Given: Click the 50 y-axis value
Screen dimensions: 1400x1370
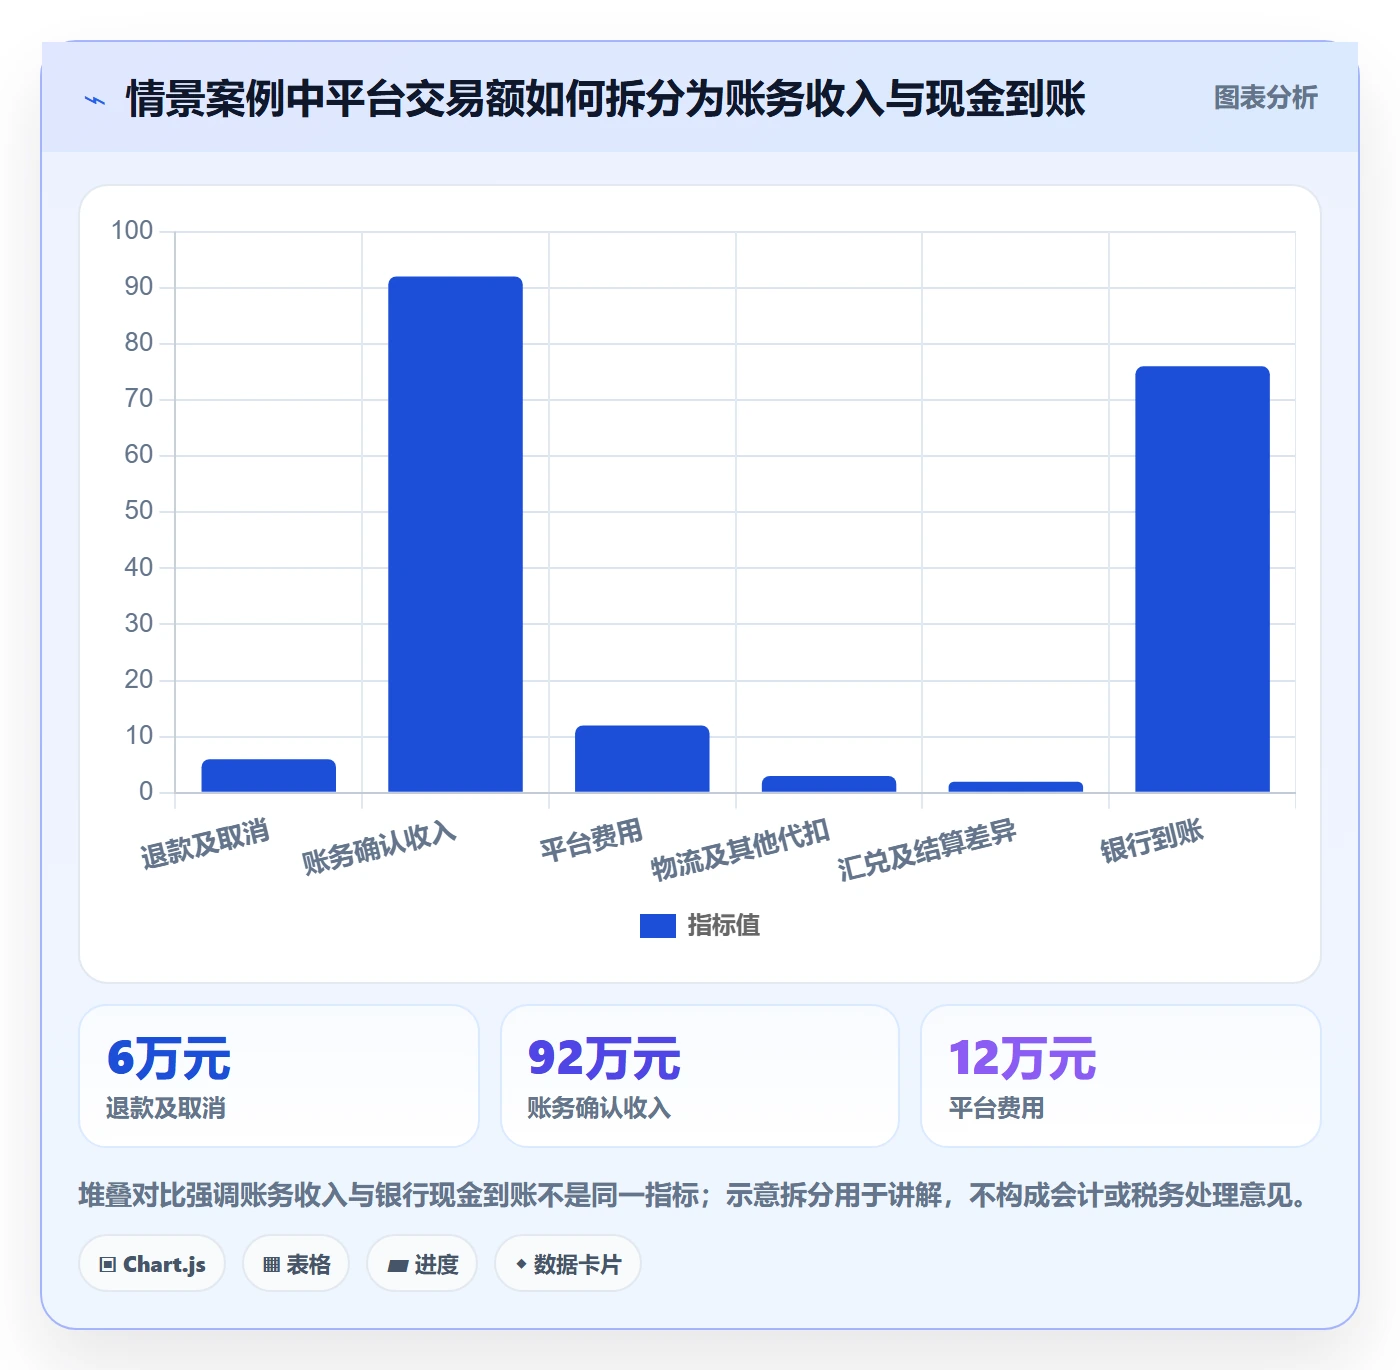Looking at the screenshot, I should [x=139, y=511].
